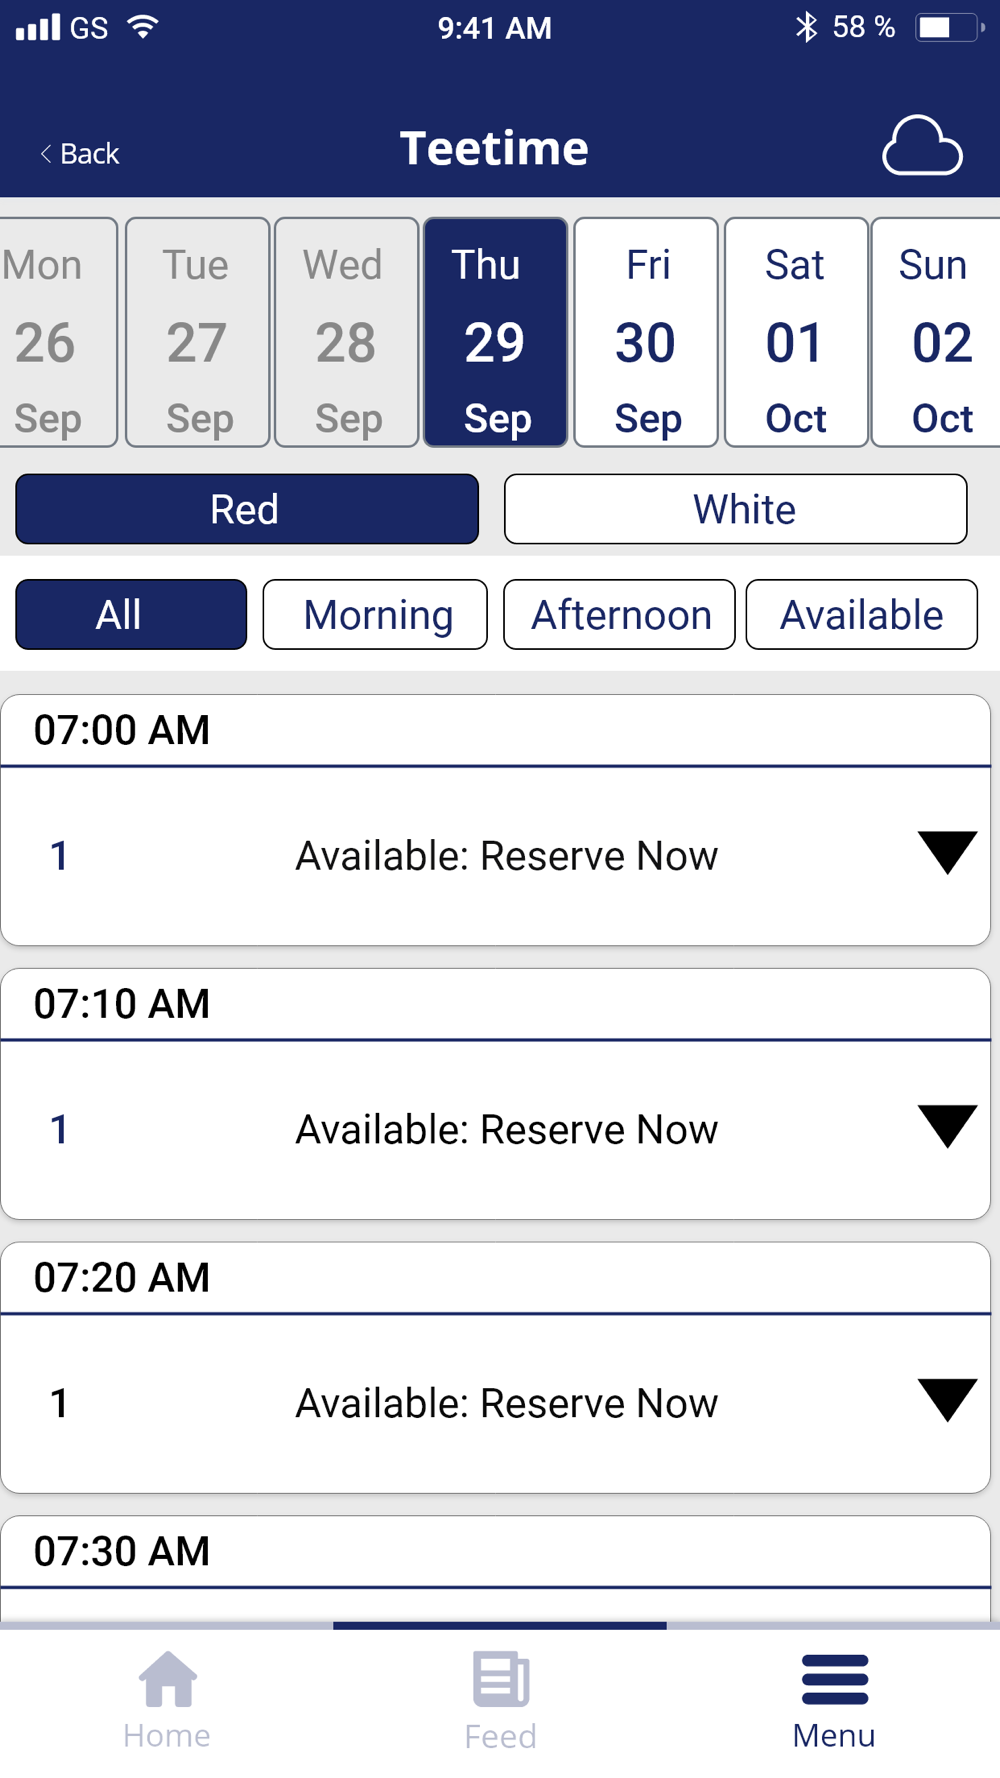The height and width of the screenshot is (1778, 1000).
Task: Switch to the White course toggle
Action: click(x=735, y=509)
